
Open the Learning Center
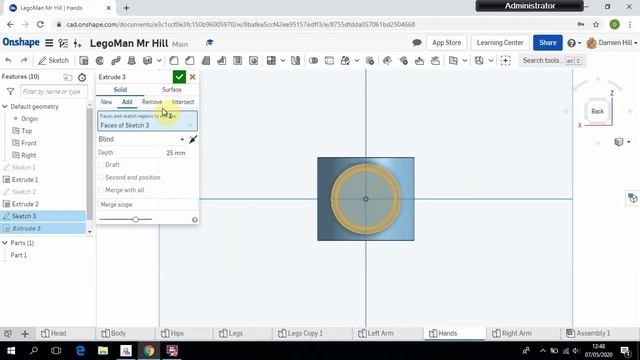pyautogui.click(x=500, y=42)
